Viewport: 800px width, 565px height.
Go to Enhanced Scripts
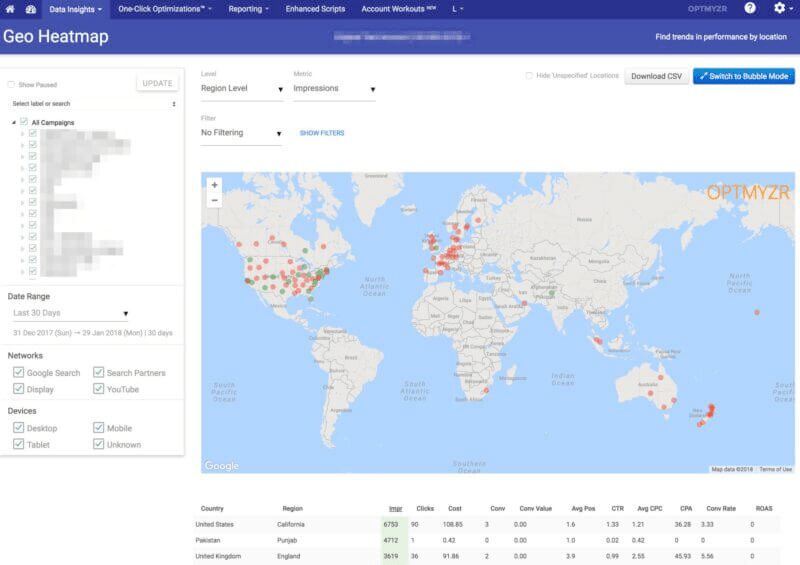pos(315,9)
